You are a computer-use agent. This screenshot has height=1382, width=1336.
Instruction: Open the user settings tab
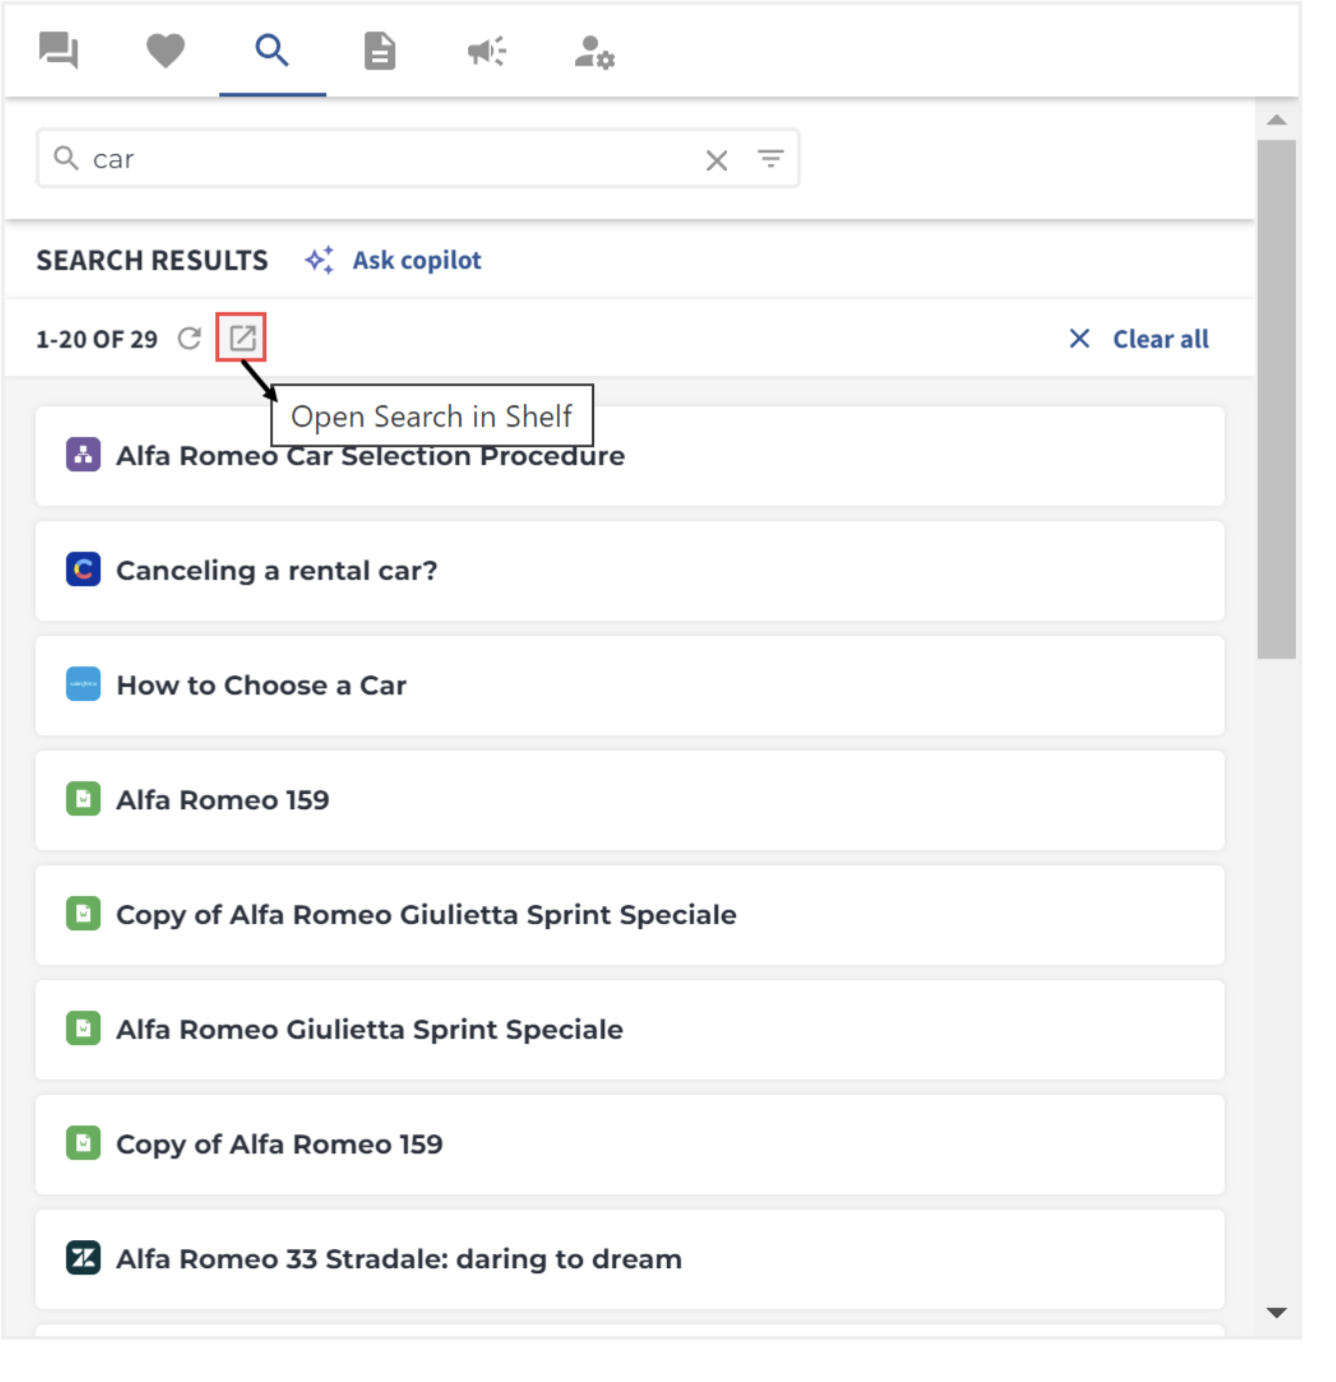pos(594,52)
